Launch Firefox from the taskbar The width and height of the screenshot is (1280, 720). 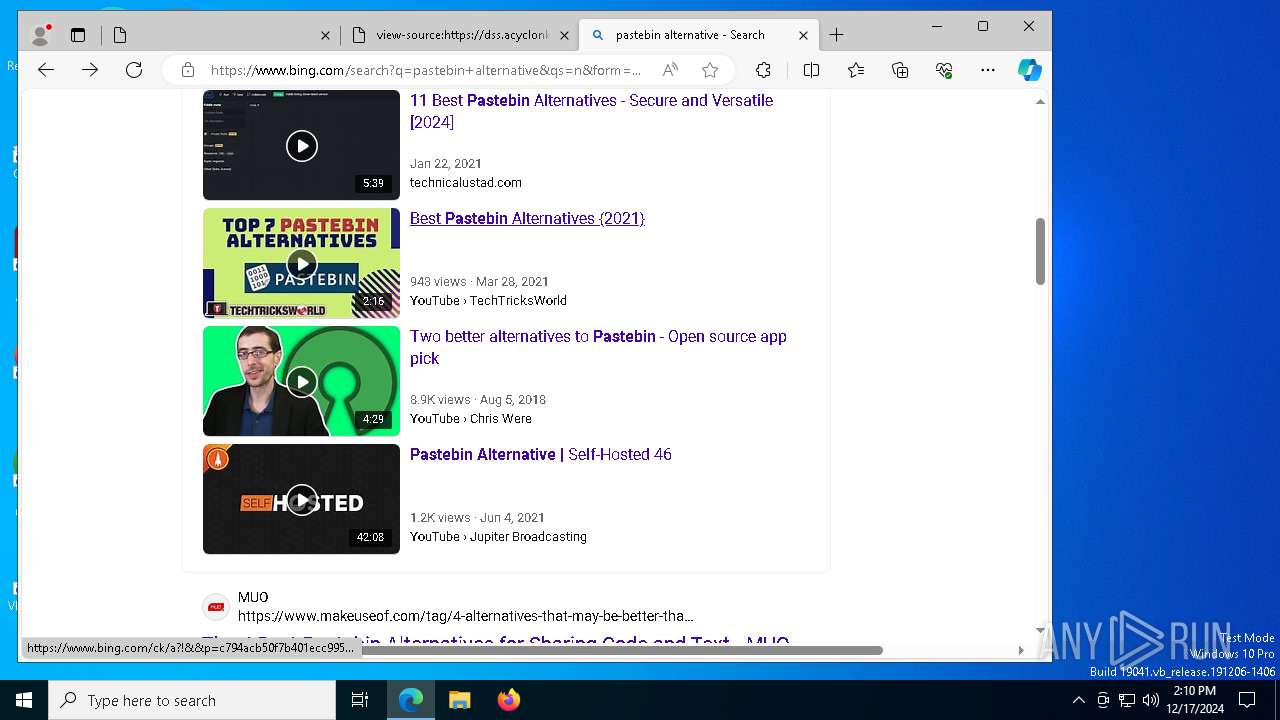tap(508, 700)
